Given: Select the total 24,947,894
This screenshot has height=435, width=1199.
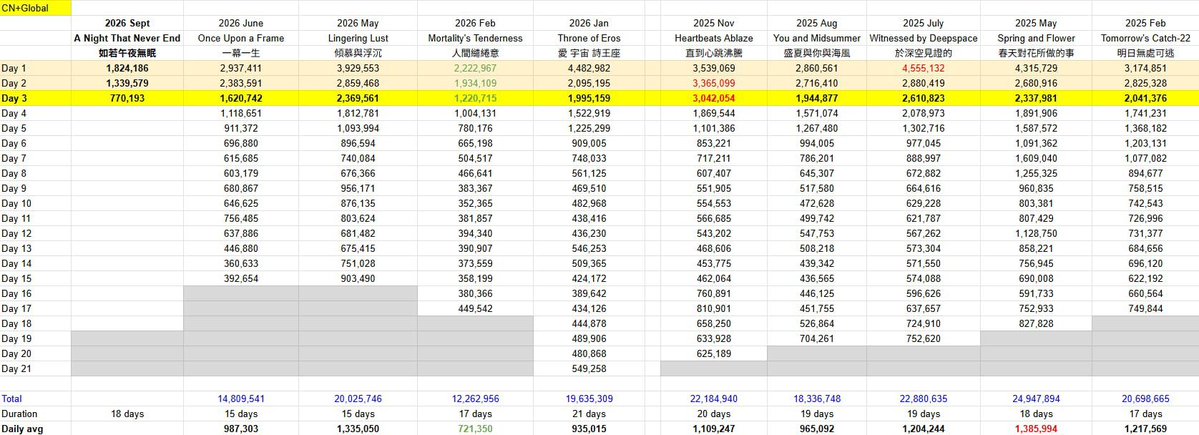Looking at the screenshot, I should (1036, 399).
